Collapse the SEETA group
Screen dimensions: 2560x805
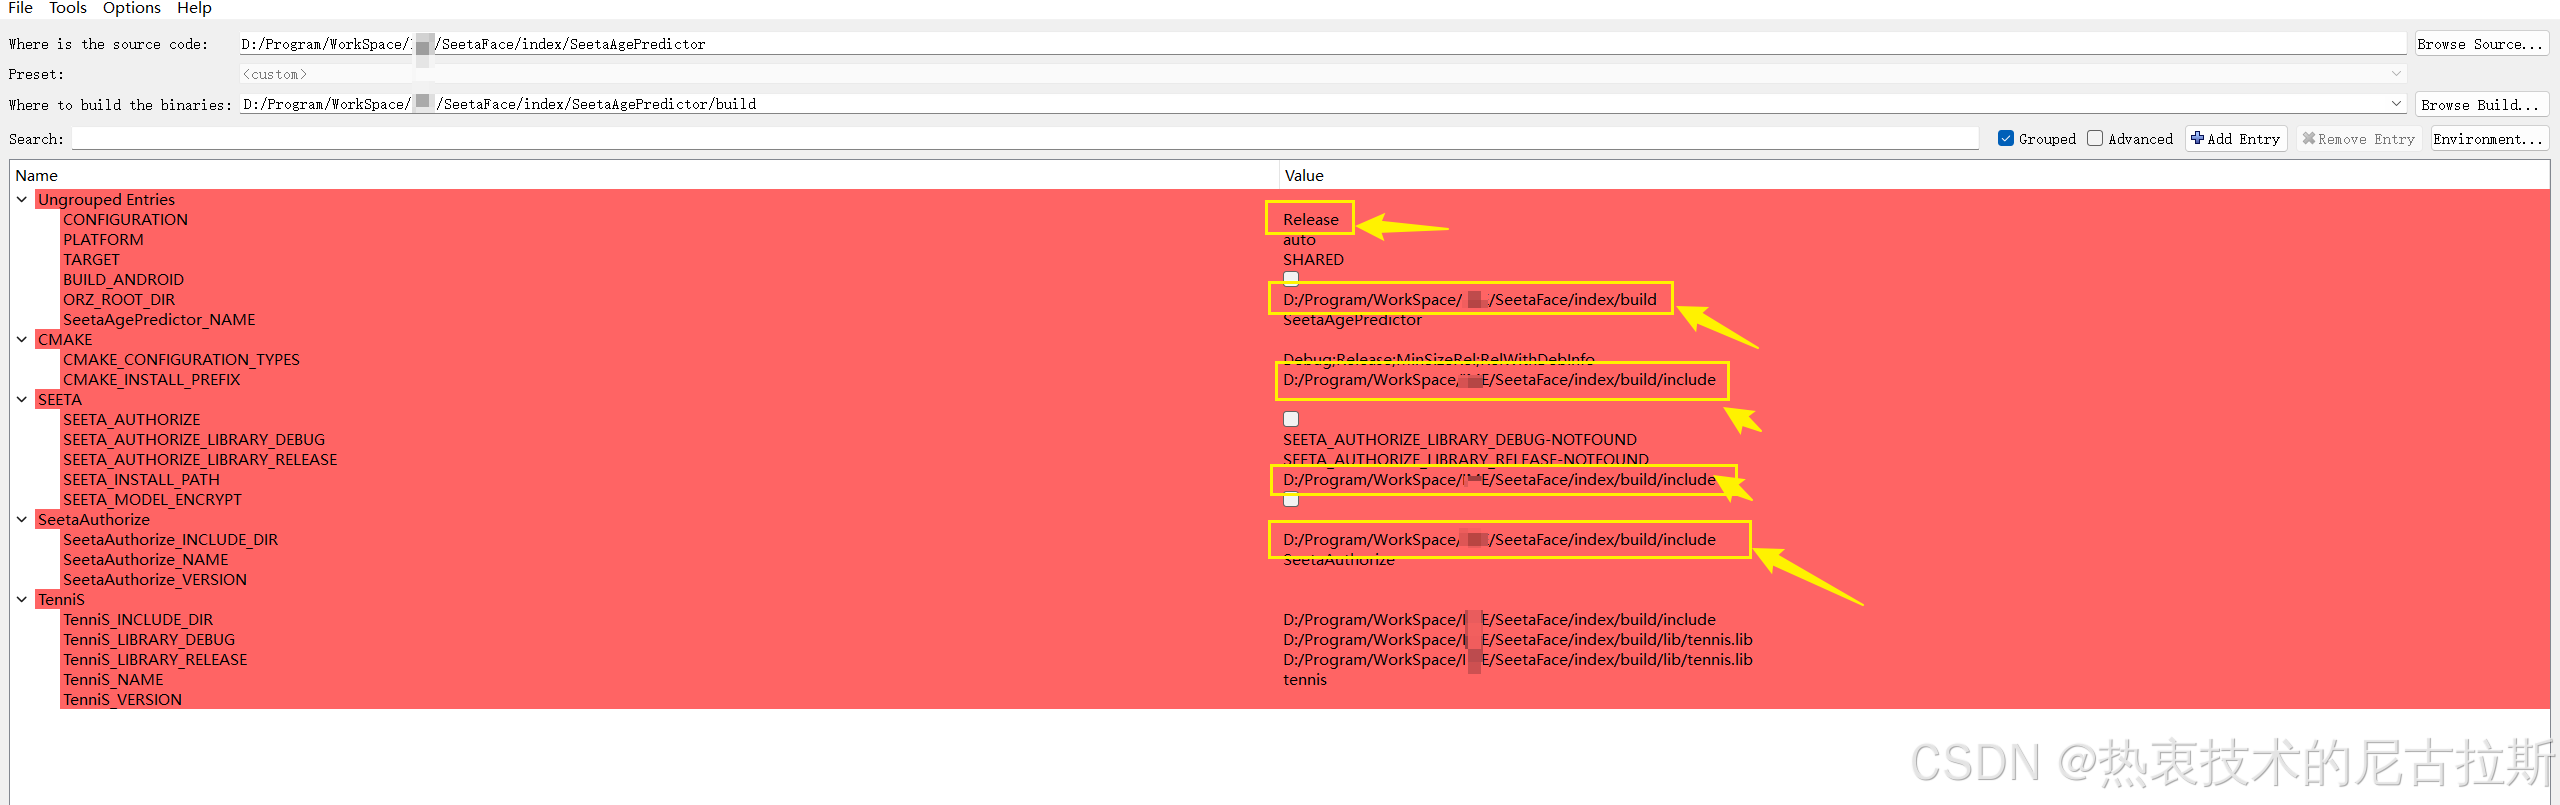coord(22,399)
